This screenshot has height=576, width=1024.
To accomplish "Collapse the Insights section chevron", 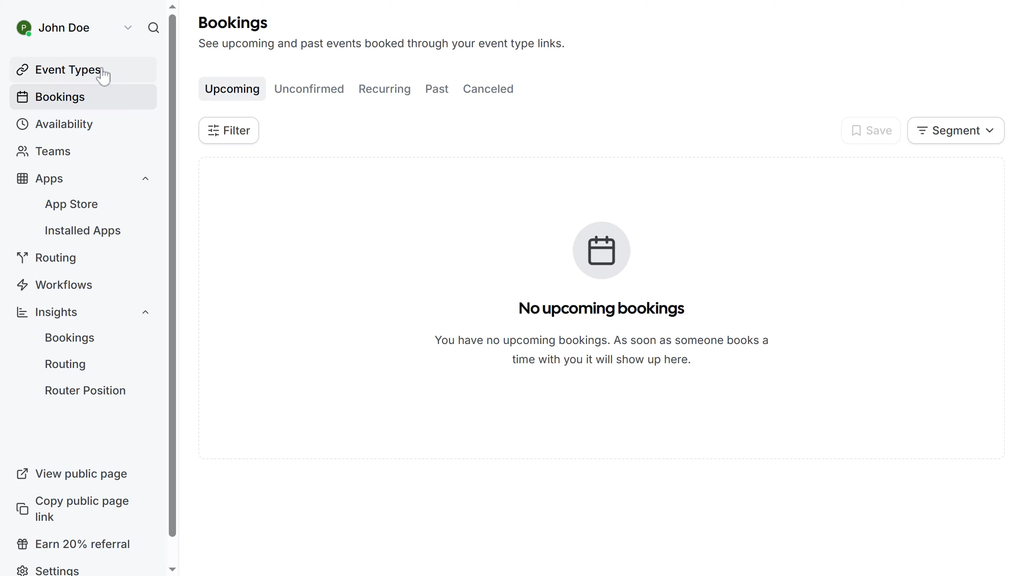I will 145,312.
